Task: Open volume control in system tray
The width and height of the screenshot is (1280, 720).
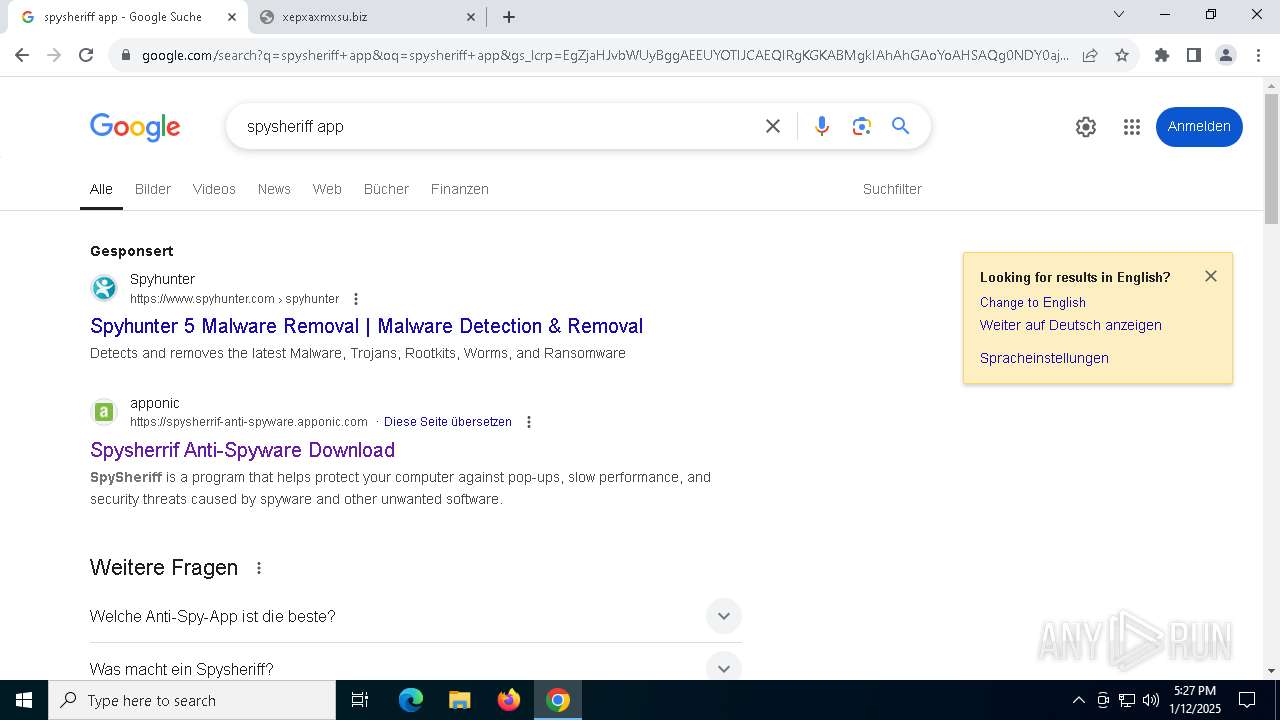Action: pyautogui.click(x=1151, y=700)
